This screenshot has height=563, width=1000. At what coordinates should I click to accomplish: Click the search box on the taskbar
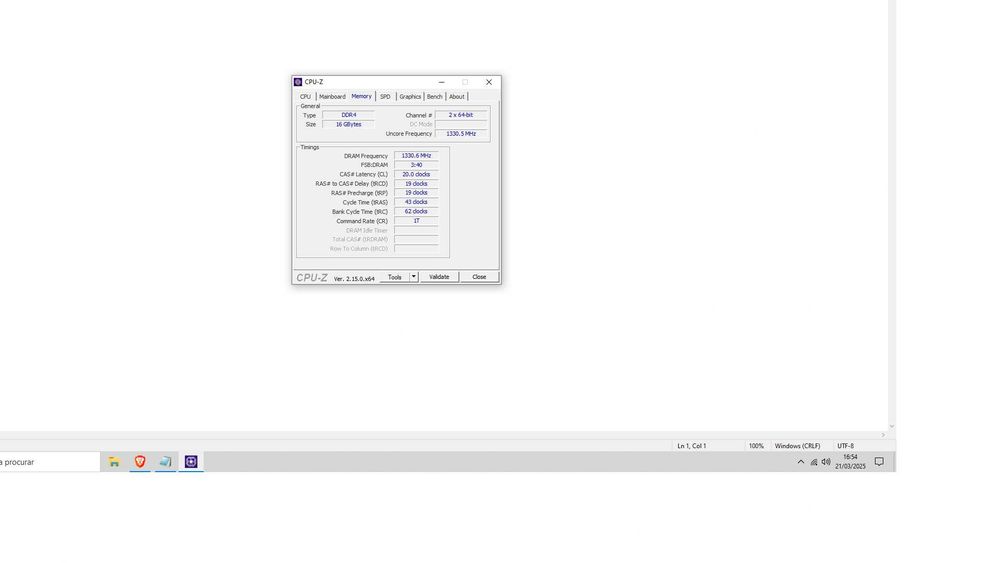pyautogui.click(x=50, y=462)
